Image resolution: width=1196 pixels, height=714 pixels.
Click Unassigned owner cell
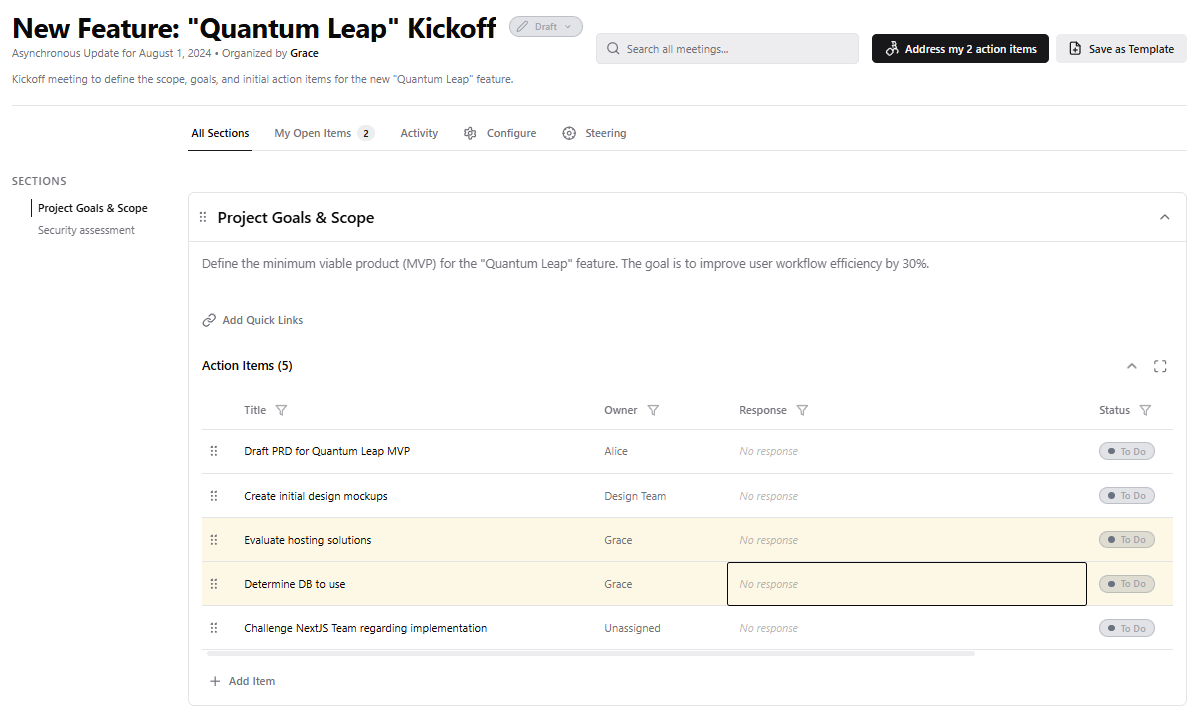pos(632,629)
